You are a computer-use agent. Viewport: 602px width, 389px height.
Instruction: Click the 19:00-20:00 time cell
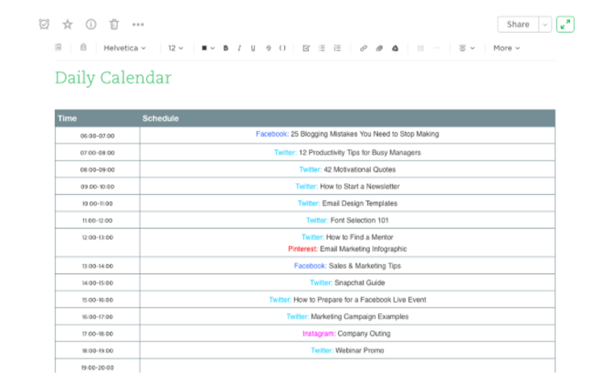98,366
